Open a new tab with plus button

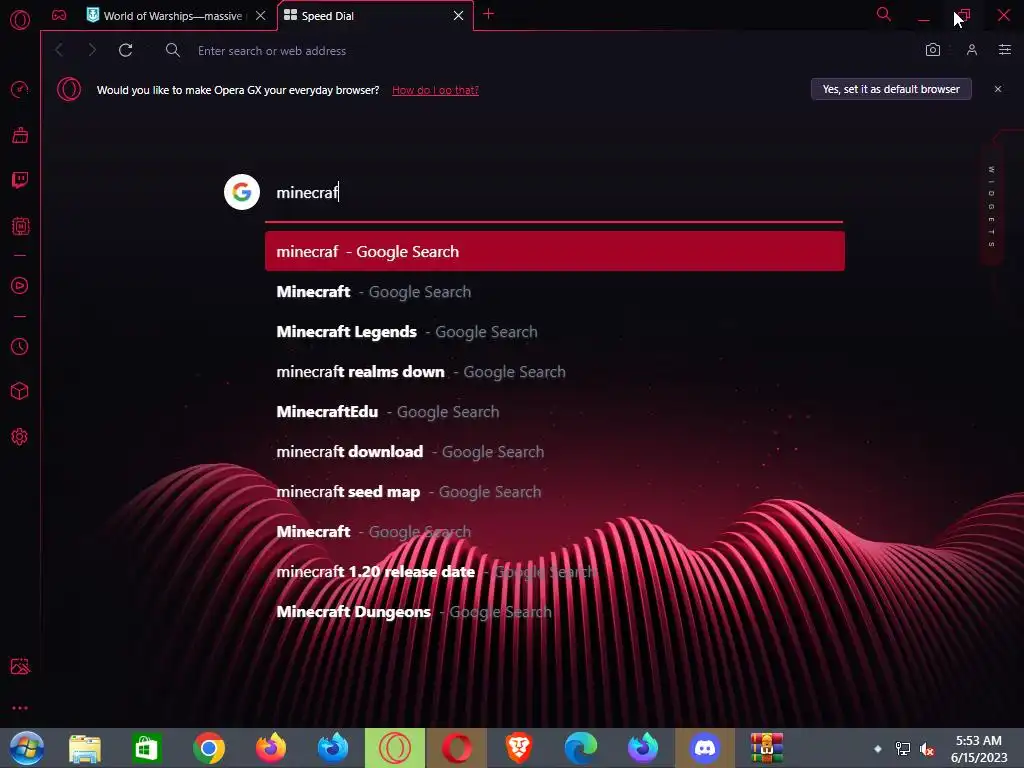[x=488, y=14]
